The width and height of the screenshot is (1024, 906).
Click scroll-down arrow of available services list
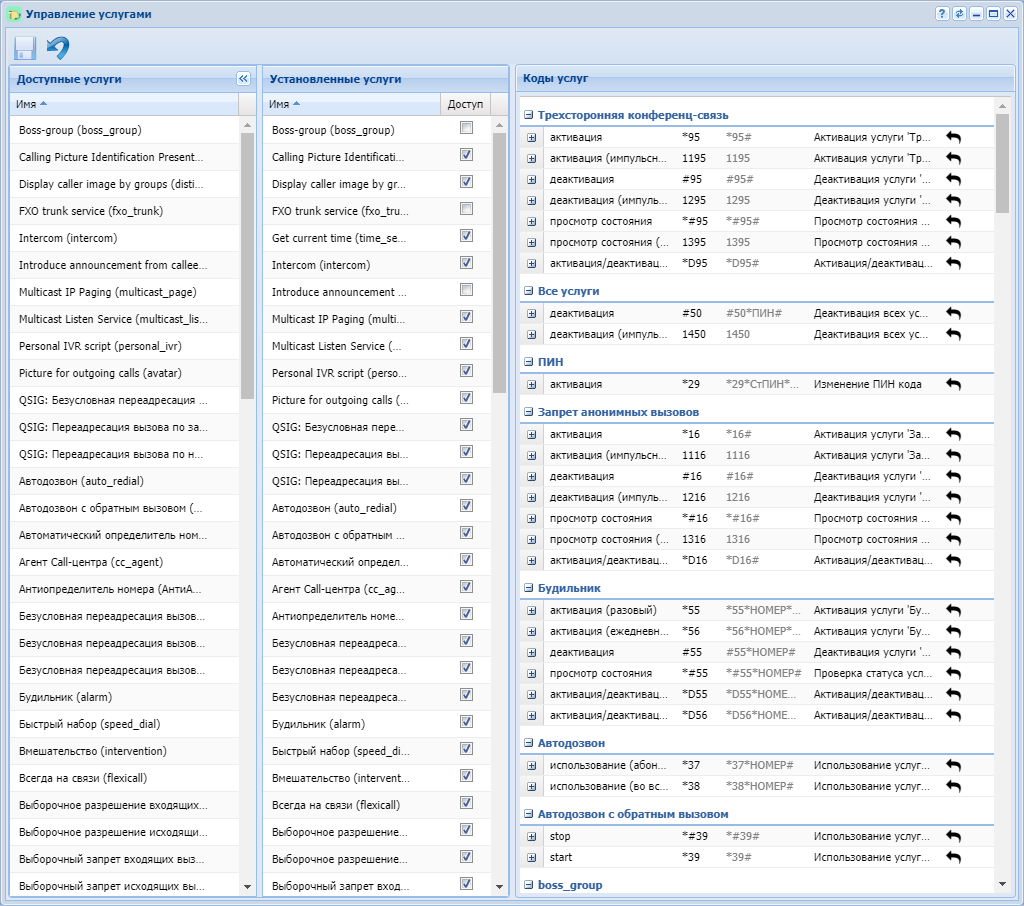pos(247,886)
